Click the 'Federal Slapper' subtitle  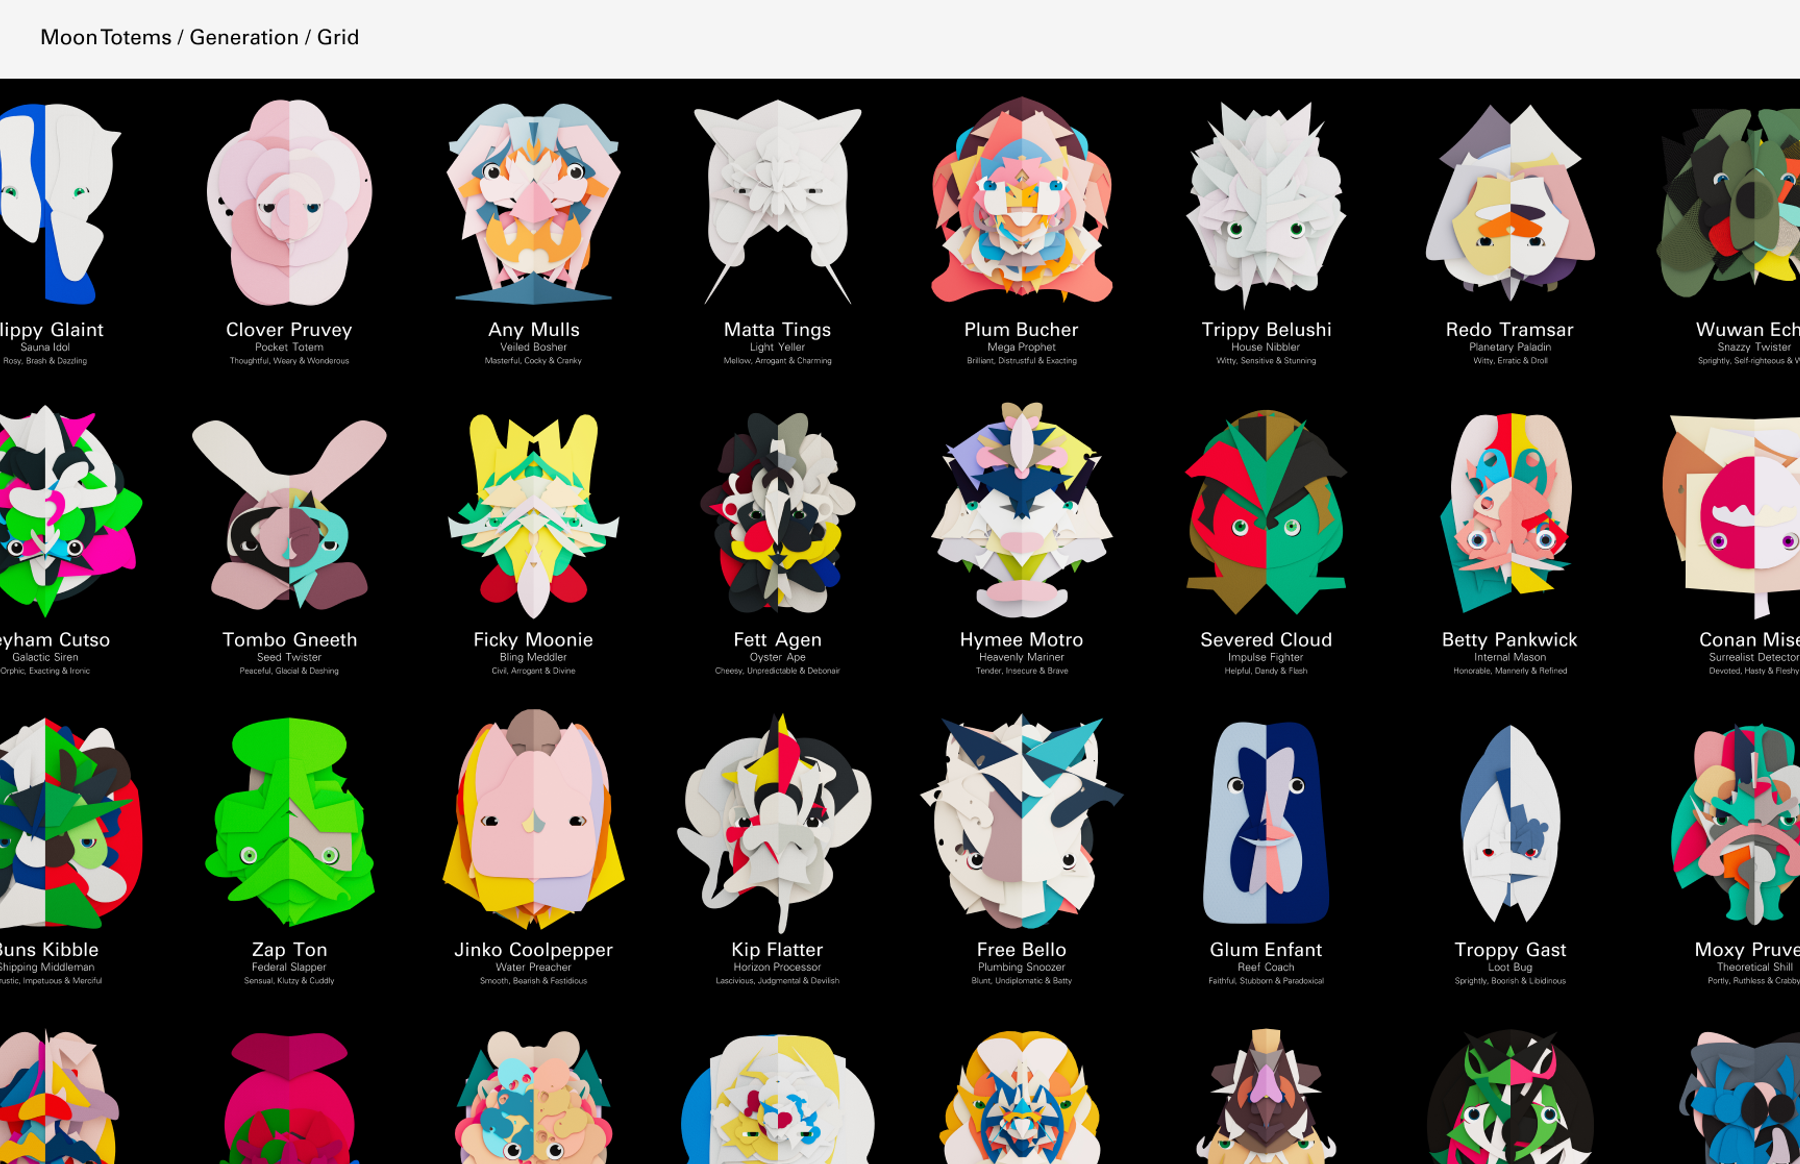[x=289, y=967]
